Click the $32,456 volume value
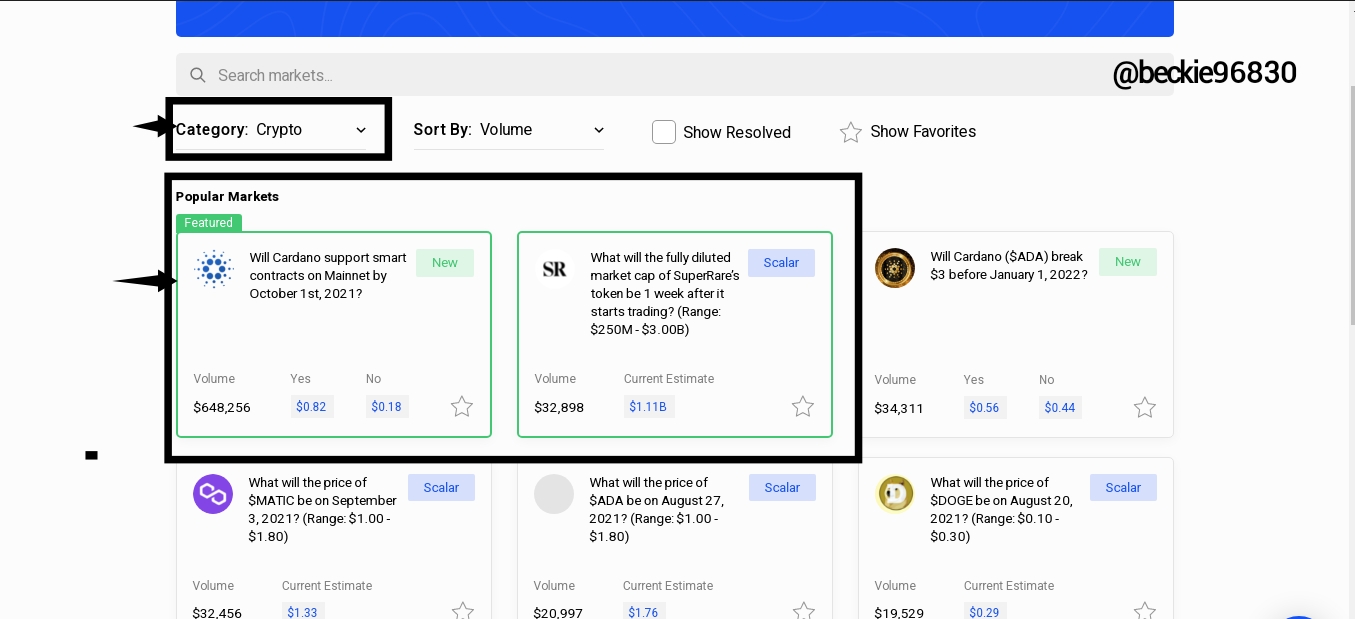 click(x=217, y=613)
